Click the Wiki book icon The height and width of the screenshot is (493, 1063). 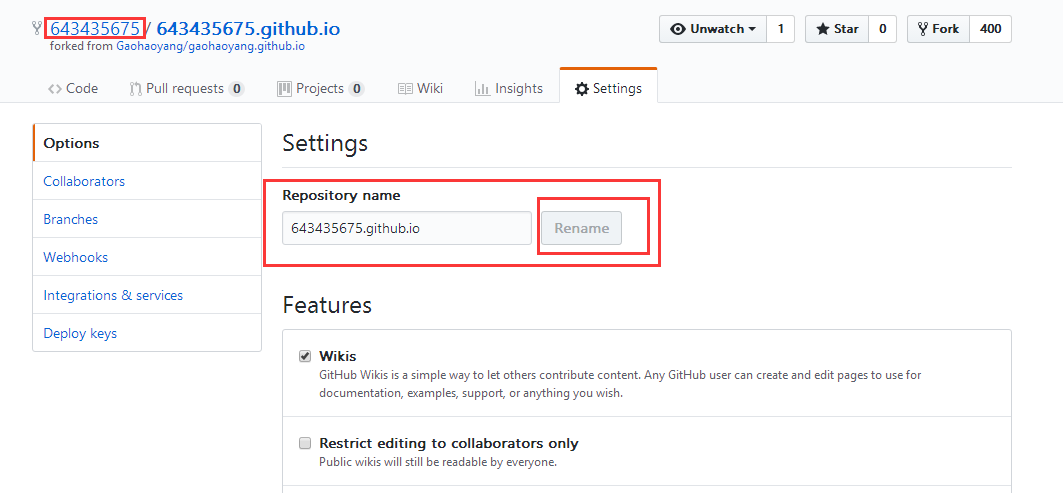pyautogui.click(x=405, y=89)
